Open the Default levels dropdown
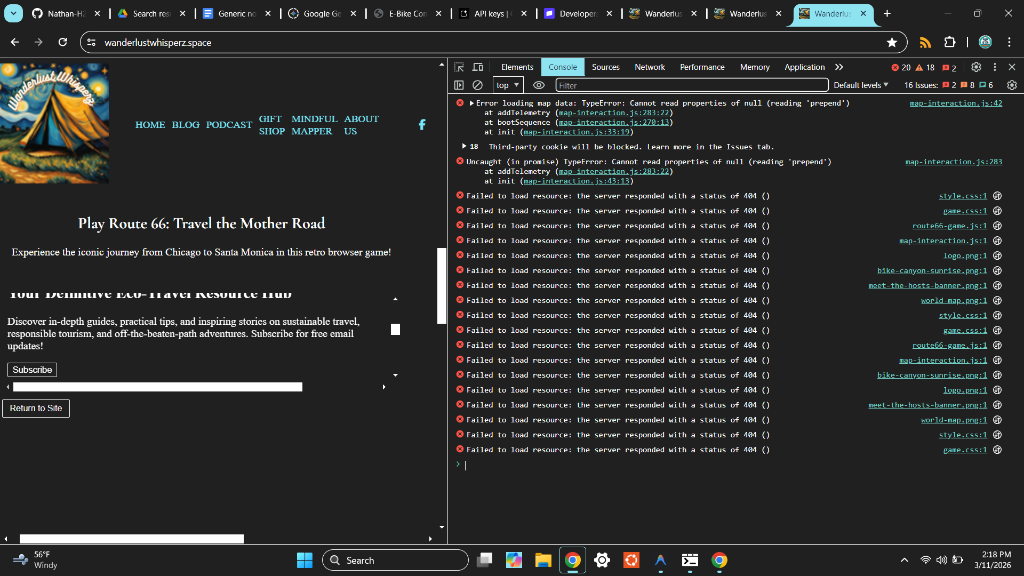The width and height of the screenshot is (1024, 576). tap(861, 85)
